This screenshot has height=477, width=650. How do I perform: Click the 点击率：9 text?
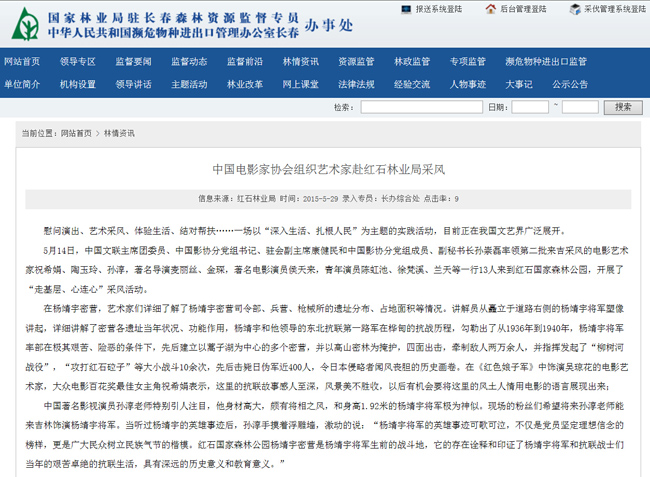(441, 199)
